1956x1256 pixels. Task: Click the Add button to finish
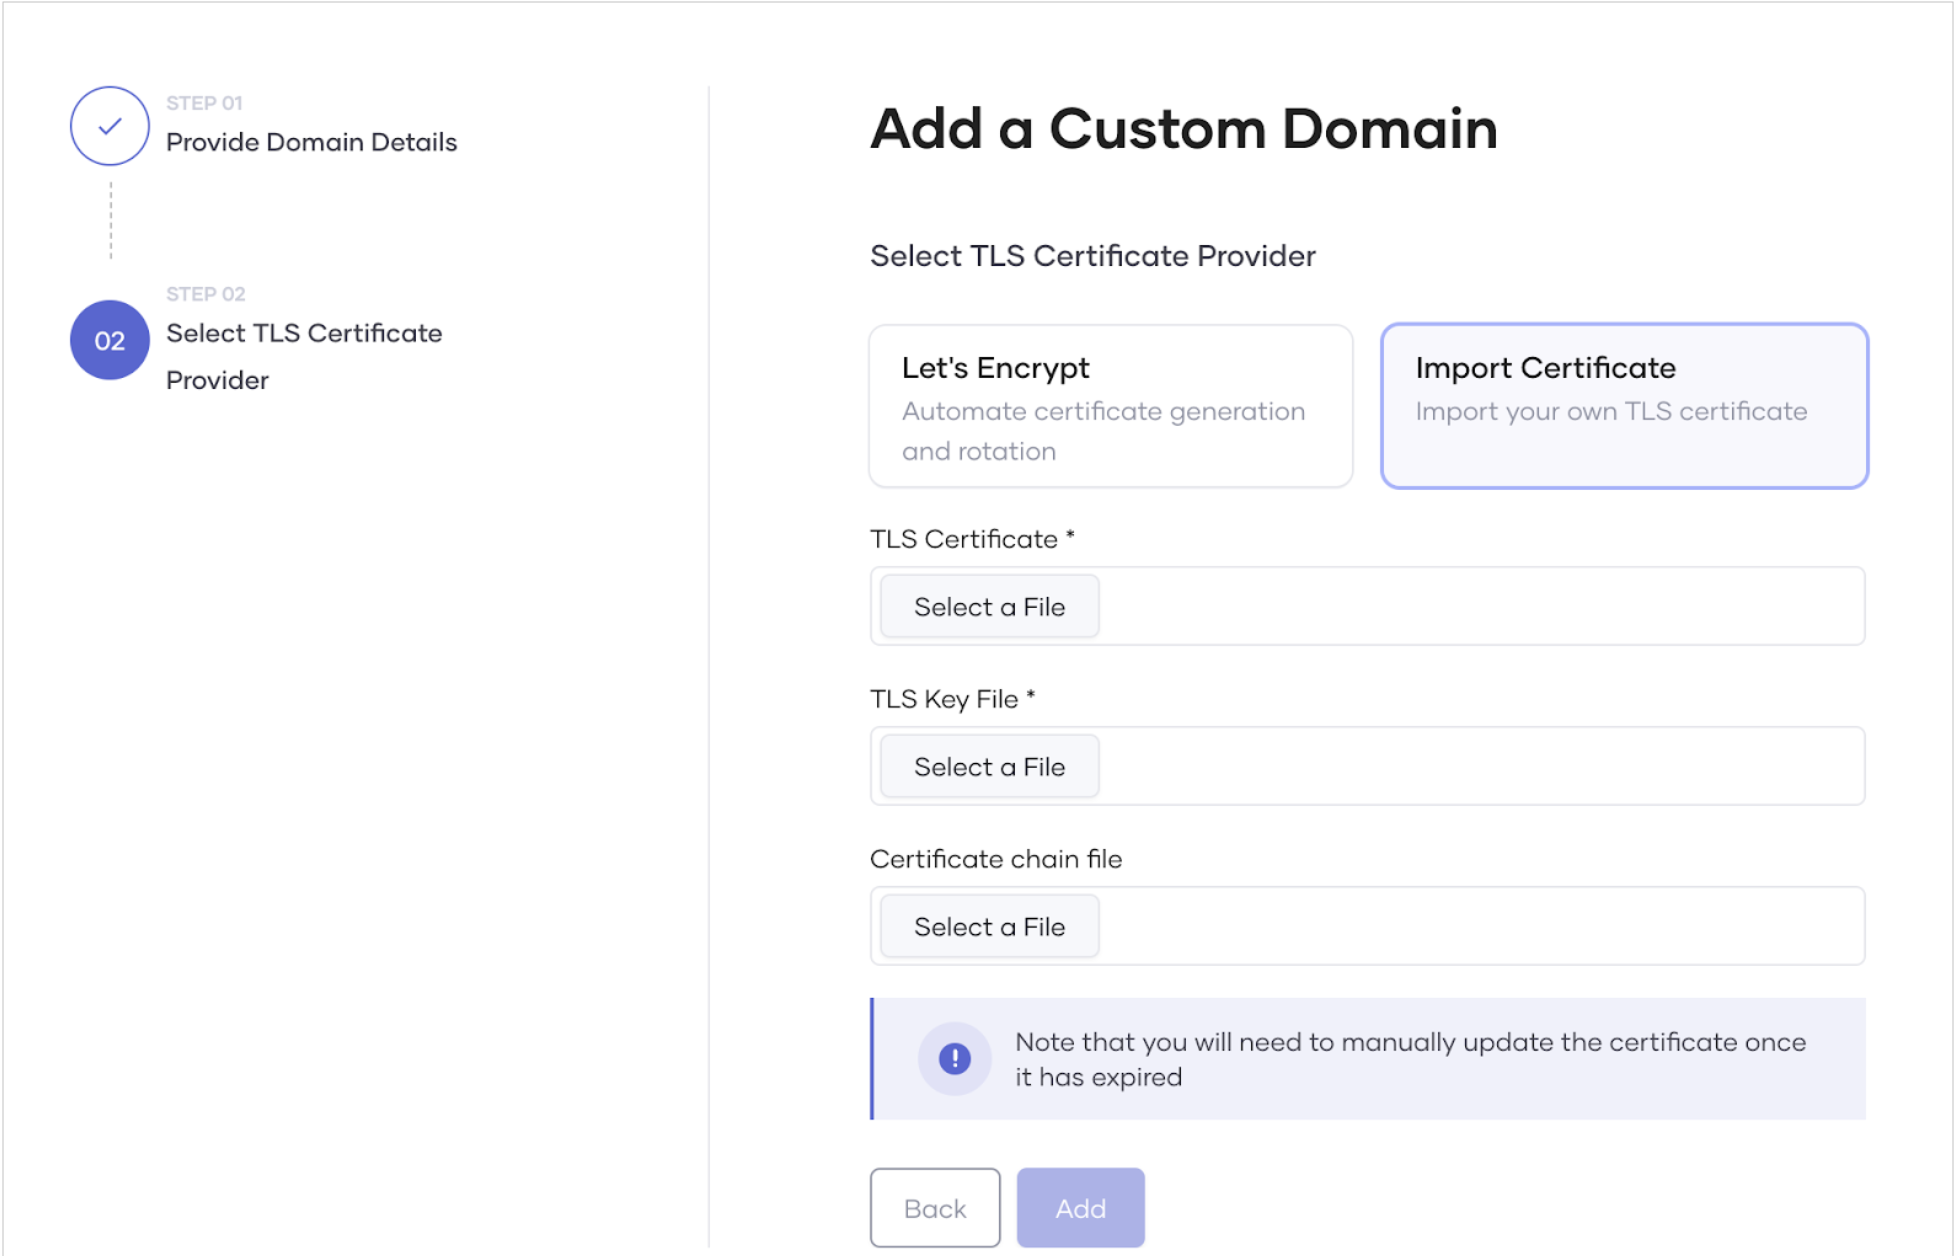tap(1080, 1207)
